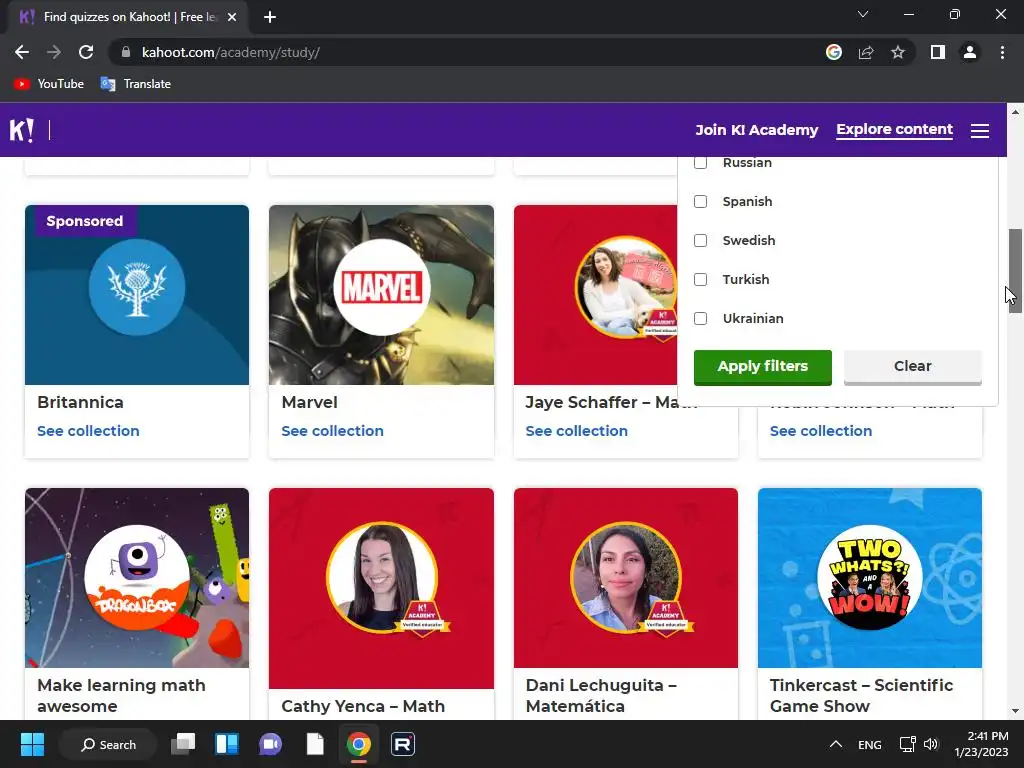The image size is (1024, 768).
Task: Click the Kahoot K! logo in header
Action: pyautogui.click(x=21, y=130)
